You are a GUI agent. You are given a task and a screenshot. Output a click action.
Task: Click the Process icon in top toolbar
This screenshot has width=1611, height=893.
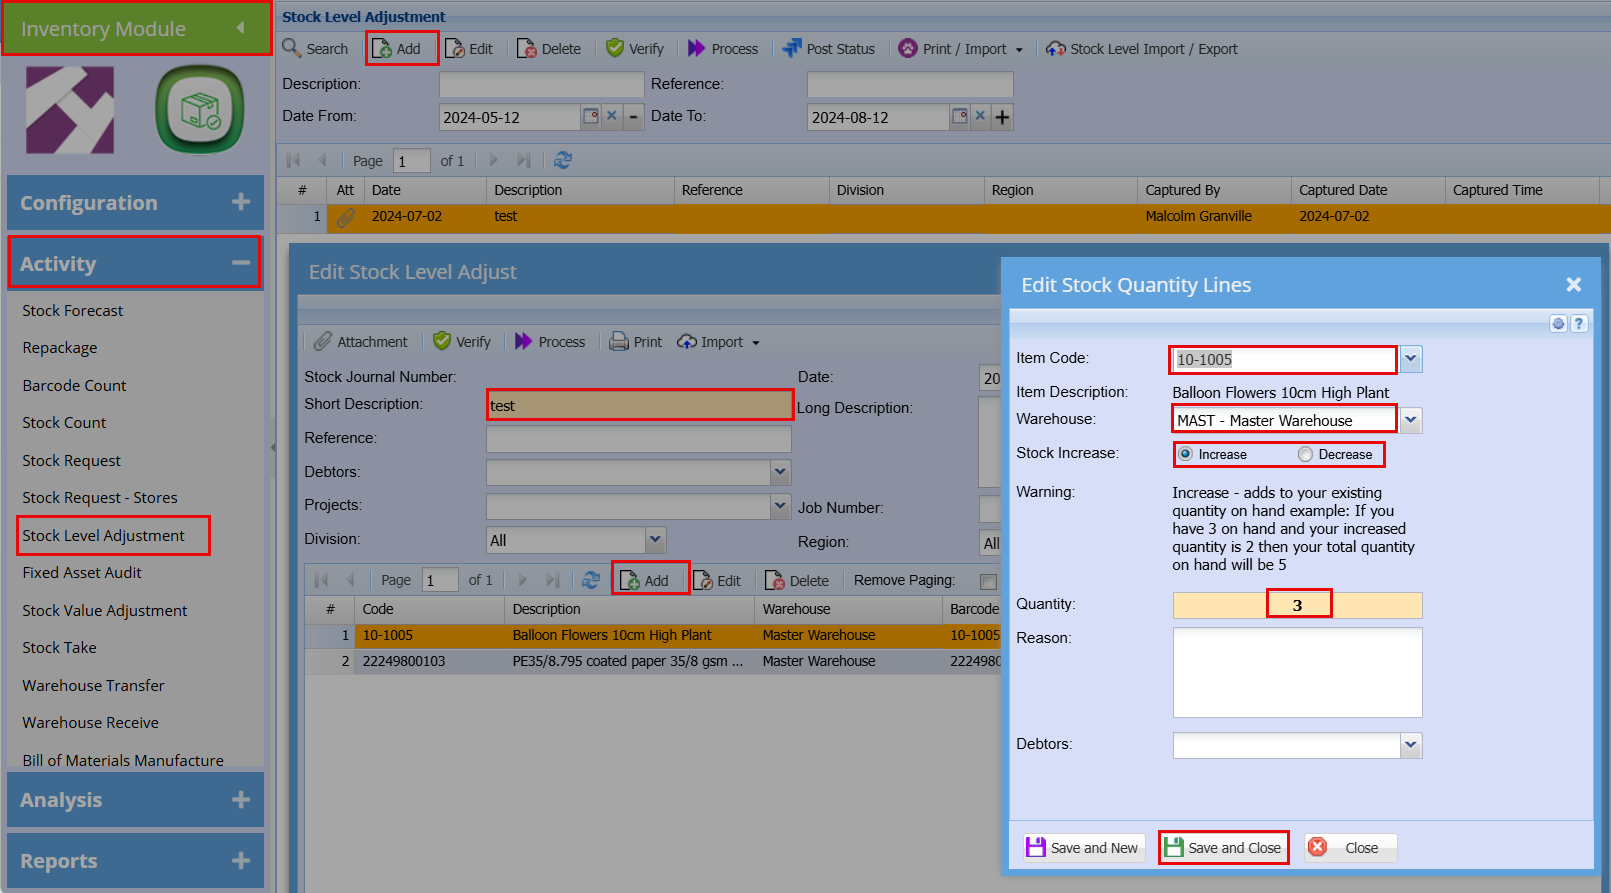coord(697,48)
